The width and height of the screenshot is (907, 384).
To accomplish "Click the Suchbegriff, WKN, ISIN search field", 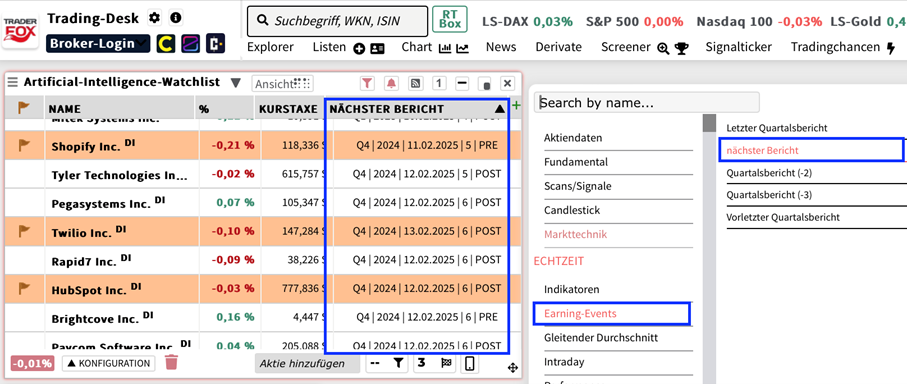I will pos(338,21).
